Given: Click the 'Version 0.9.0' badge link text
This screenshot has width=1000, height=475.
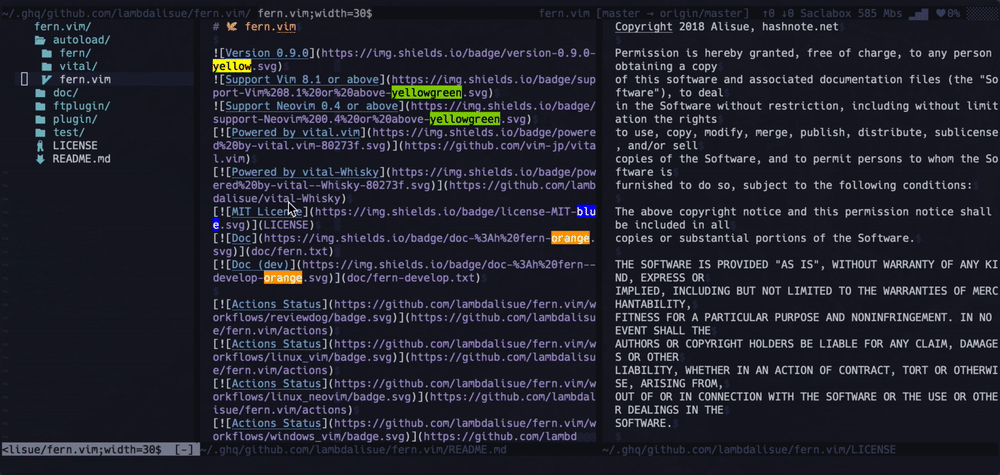Looking at the screenshot, I should coord(267,53).
